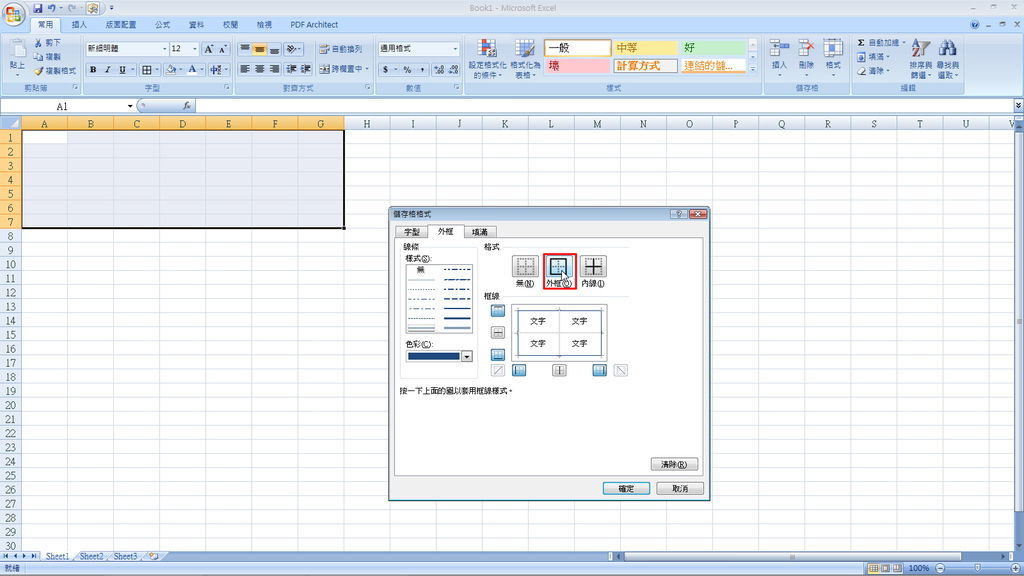Viewport: 1024px width, 576px height.
Task: Click the center text align icon
Action: (x=259, y=69)
